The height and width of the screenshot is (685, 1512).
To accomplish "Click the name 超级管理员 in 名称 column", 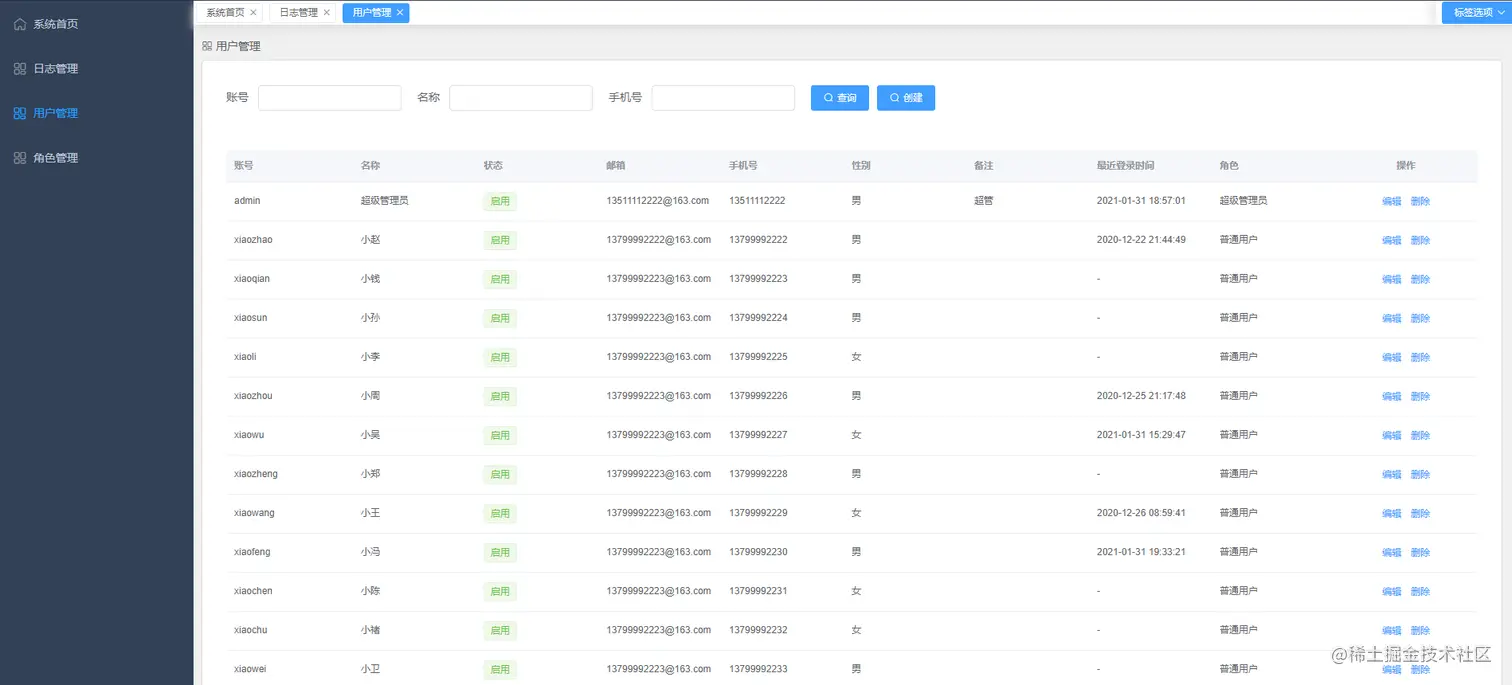I will coord(384,200).
